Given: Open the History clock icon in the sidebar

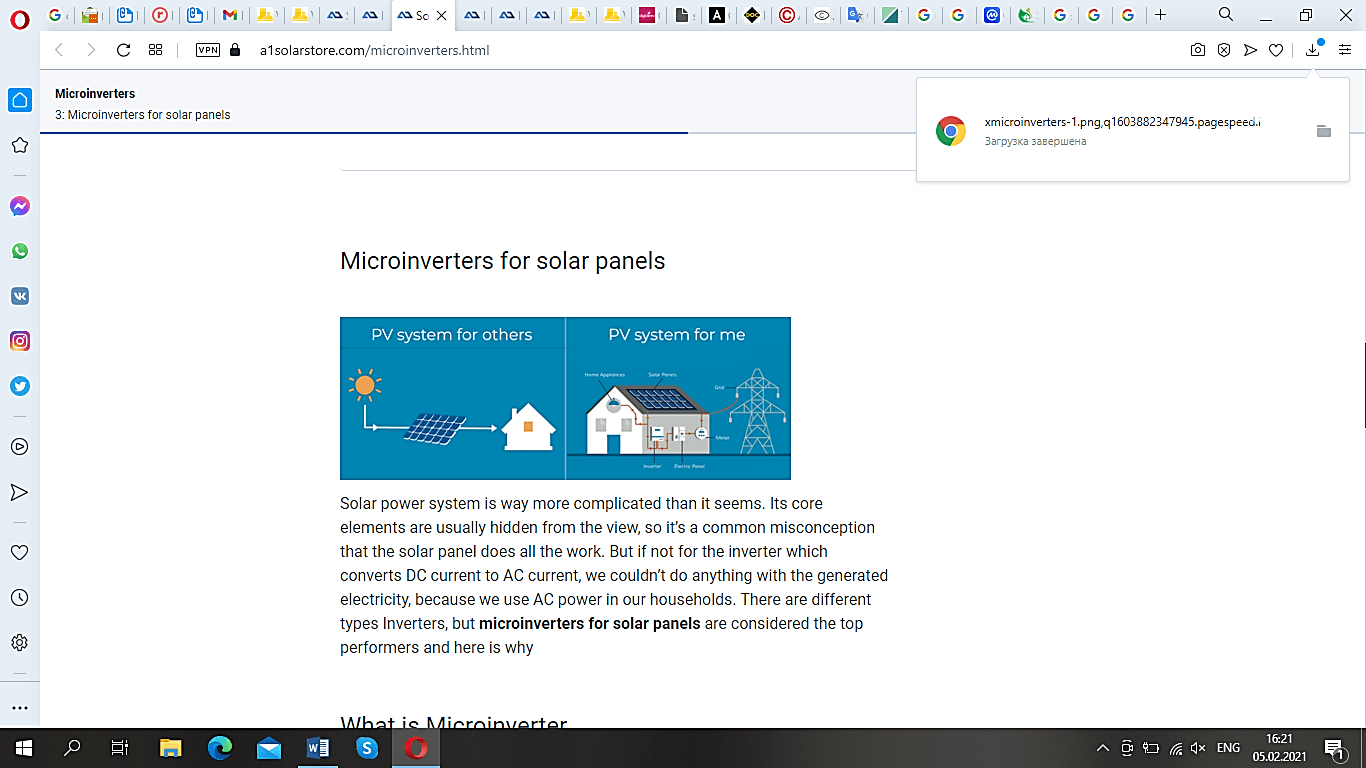Looking at the screenshot, I should [19, 597].
